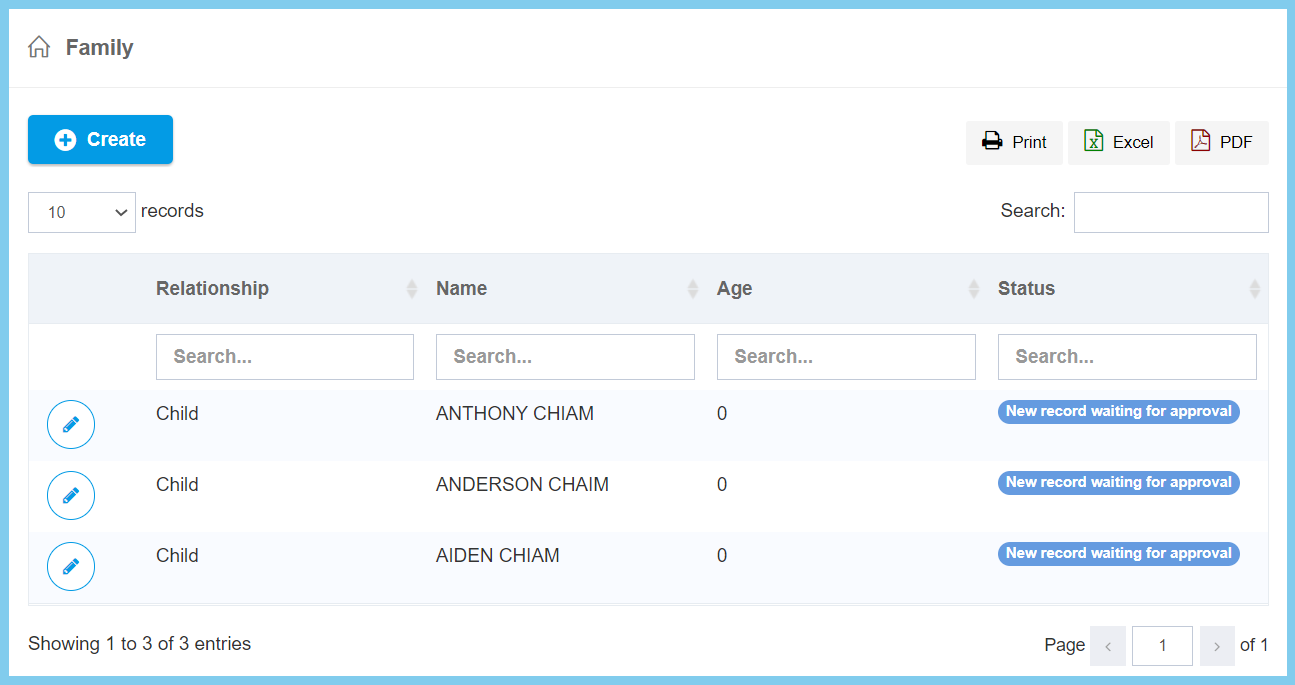Go to the next page arrow
This screenshot has width=1295, height=685.
point(1217,646)
